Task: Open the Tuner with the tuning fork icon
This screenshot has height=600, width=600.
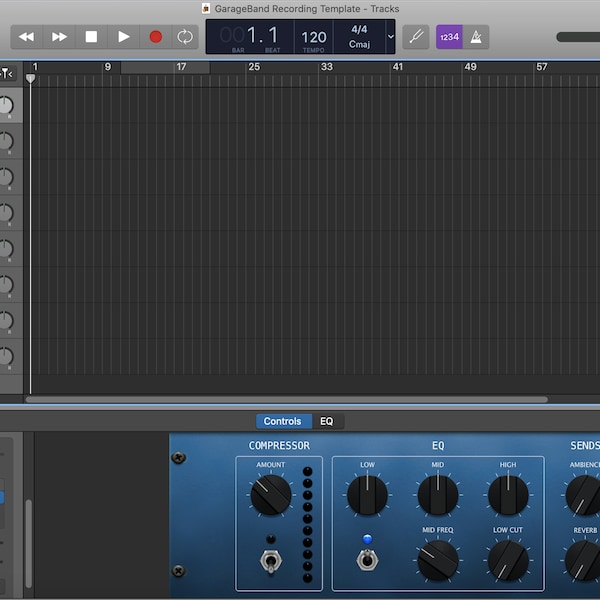Action: 416,37
